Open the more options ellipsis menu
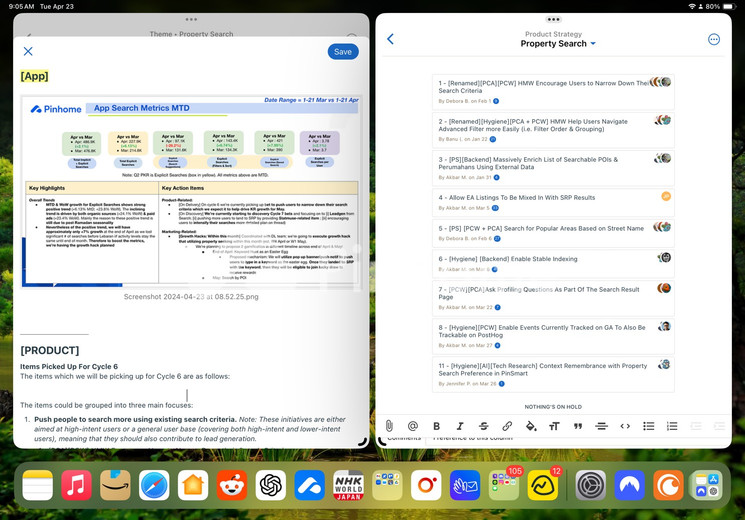 (x=713, y=39)
